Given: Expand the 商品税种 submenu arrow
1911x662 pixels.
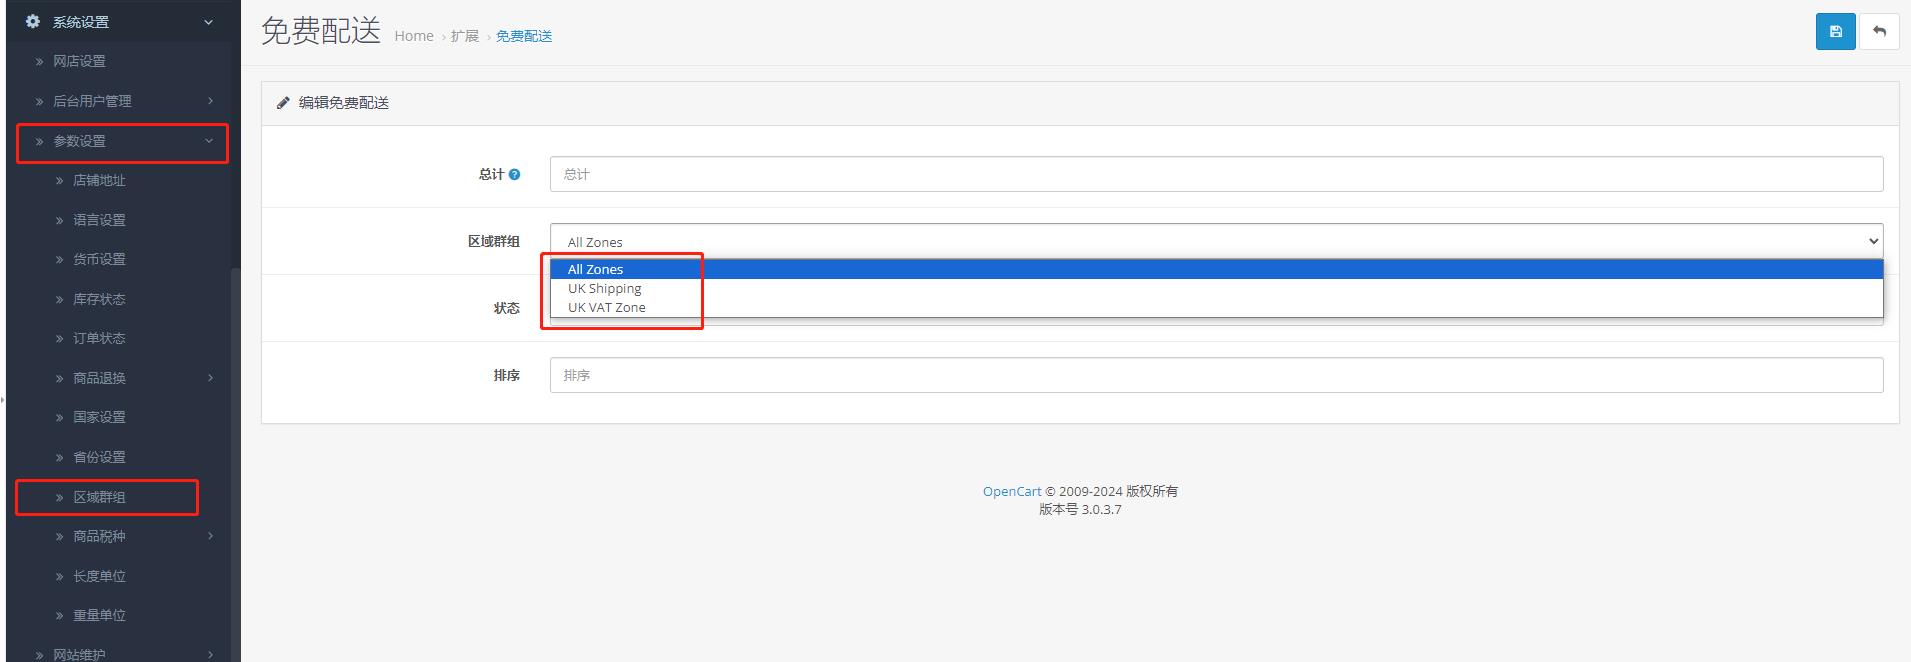Looking at the screenshot, I should point(210,536).
